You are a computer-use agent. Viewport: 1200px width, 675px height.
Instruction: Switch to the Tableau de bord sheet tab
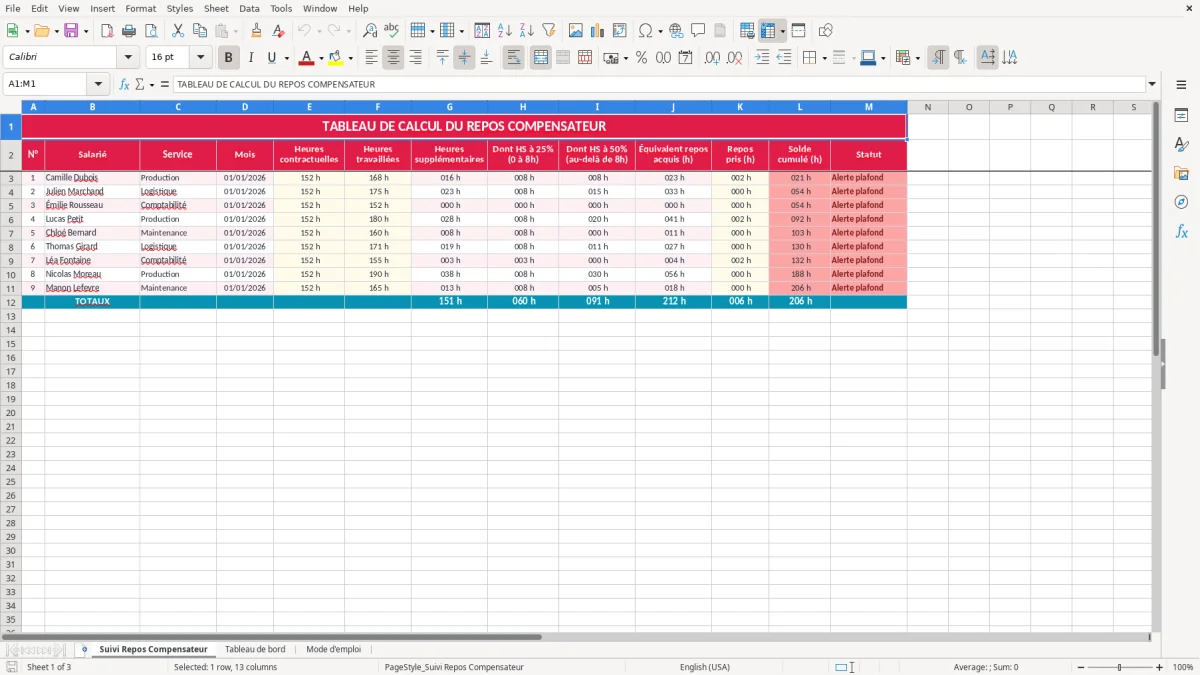pyautogui.click(x=255, y=649)
